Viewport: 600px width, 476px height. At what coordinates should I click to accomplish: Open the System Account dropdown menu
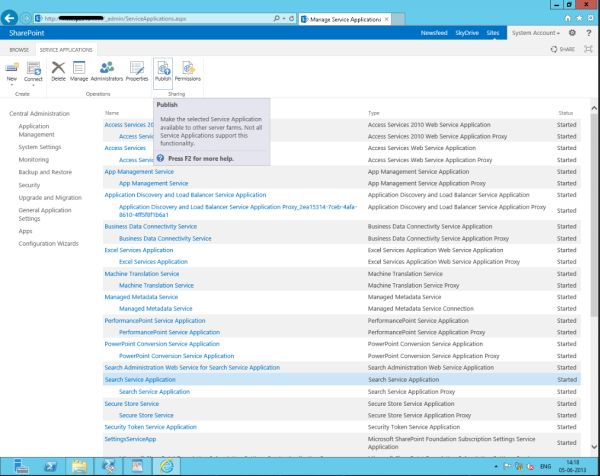[x=536, y=33]
